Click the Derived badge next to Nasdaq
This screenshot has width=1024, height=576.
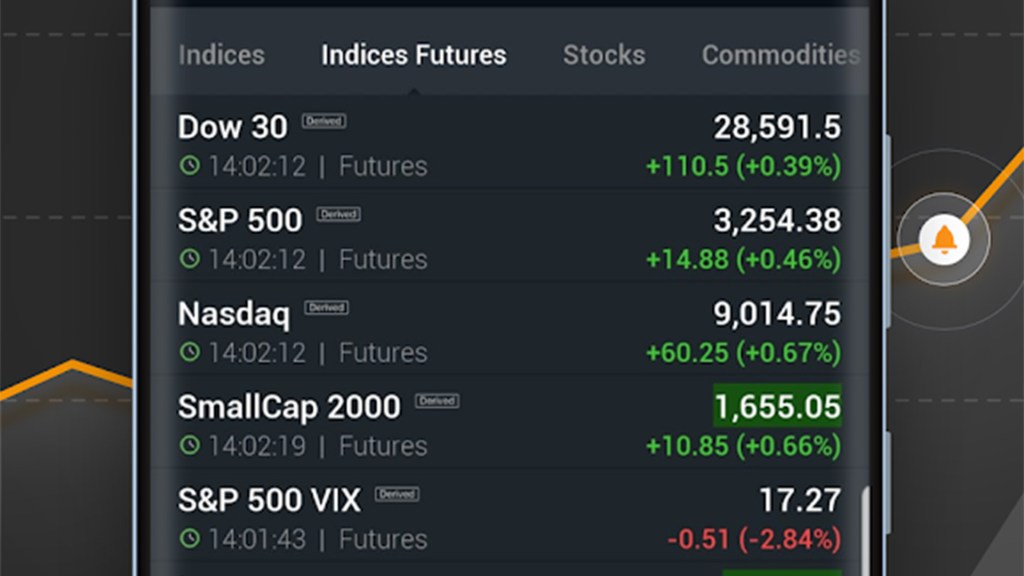[x=327, y=308]
